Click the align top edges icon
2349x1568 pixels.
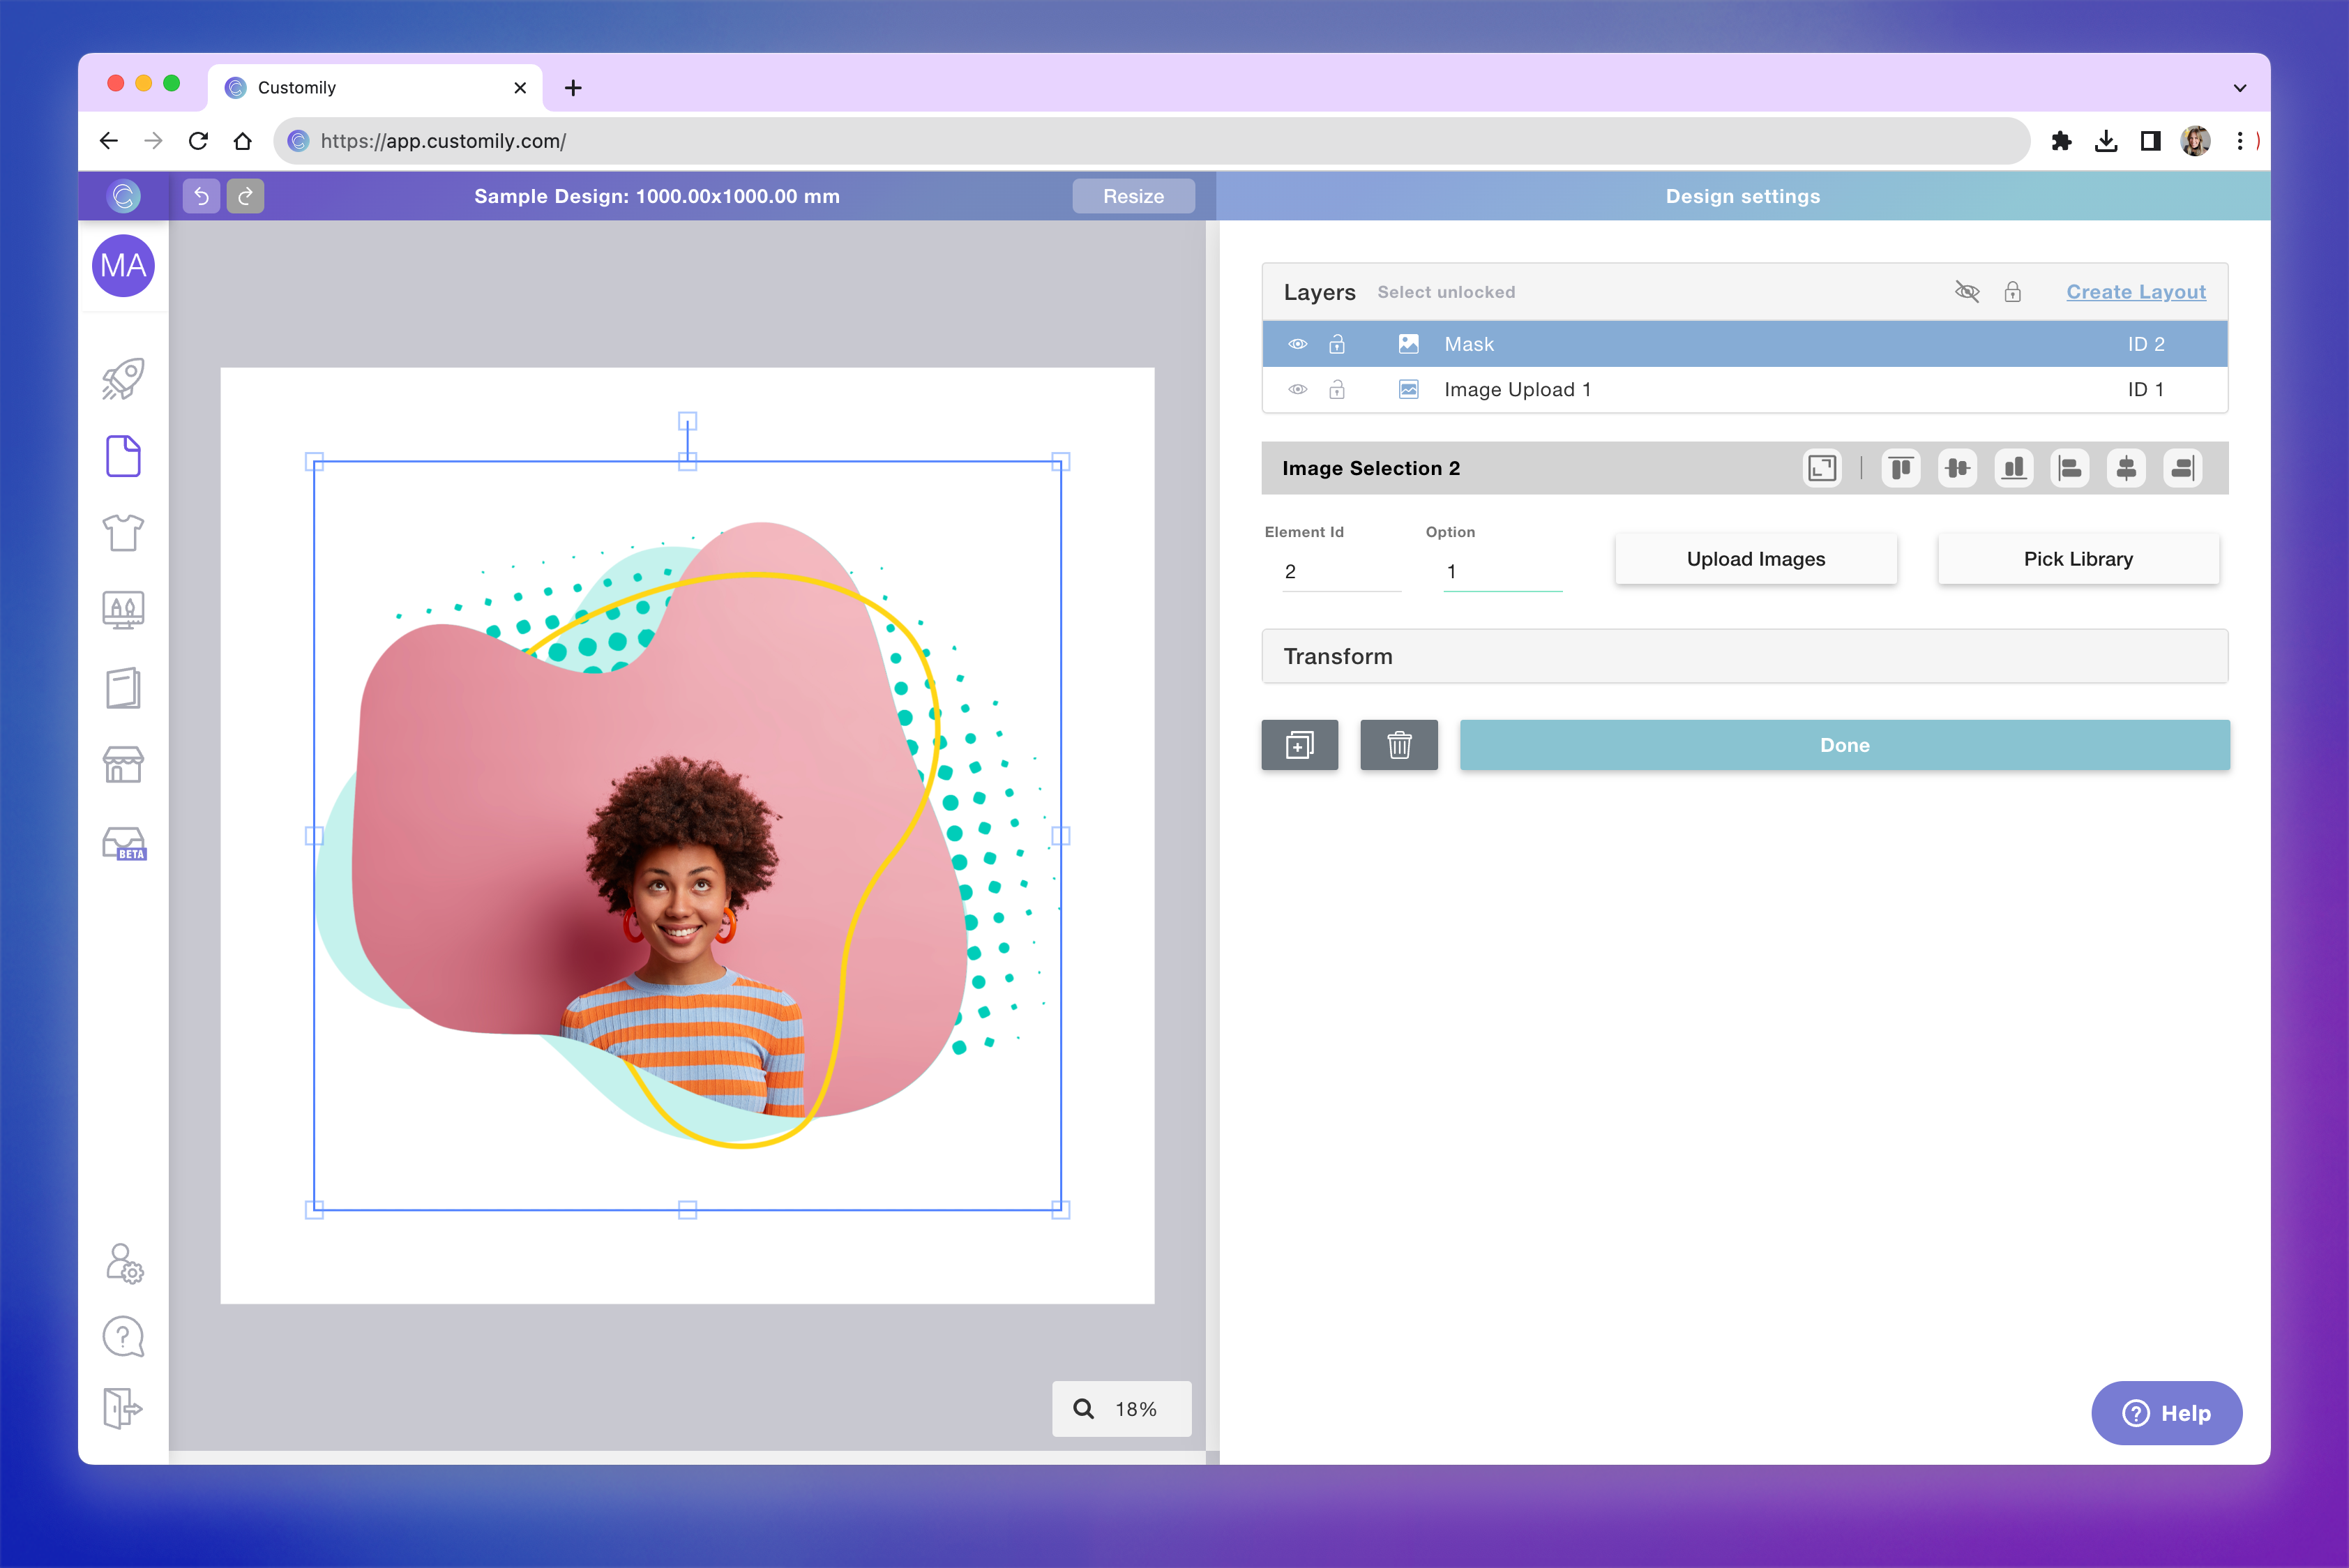[x=1900, y=468]
